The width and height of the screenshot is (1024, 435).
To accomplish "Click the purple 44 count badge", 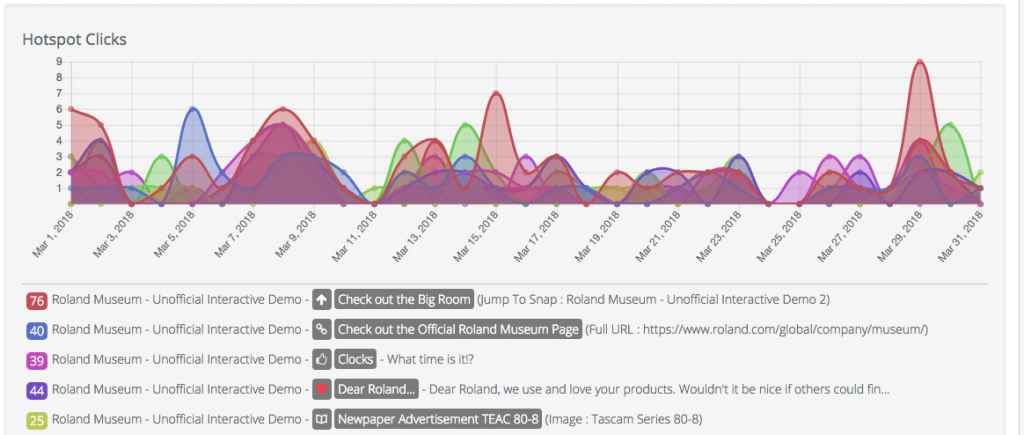I will [x=37, y=390].
